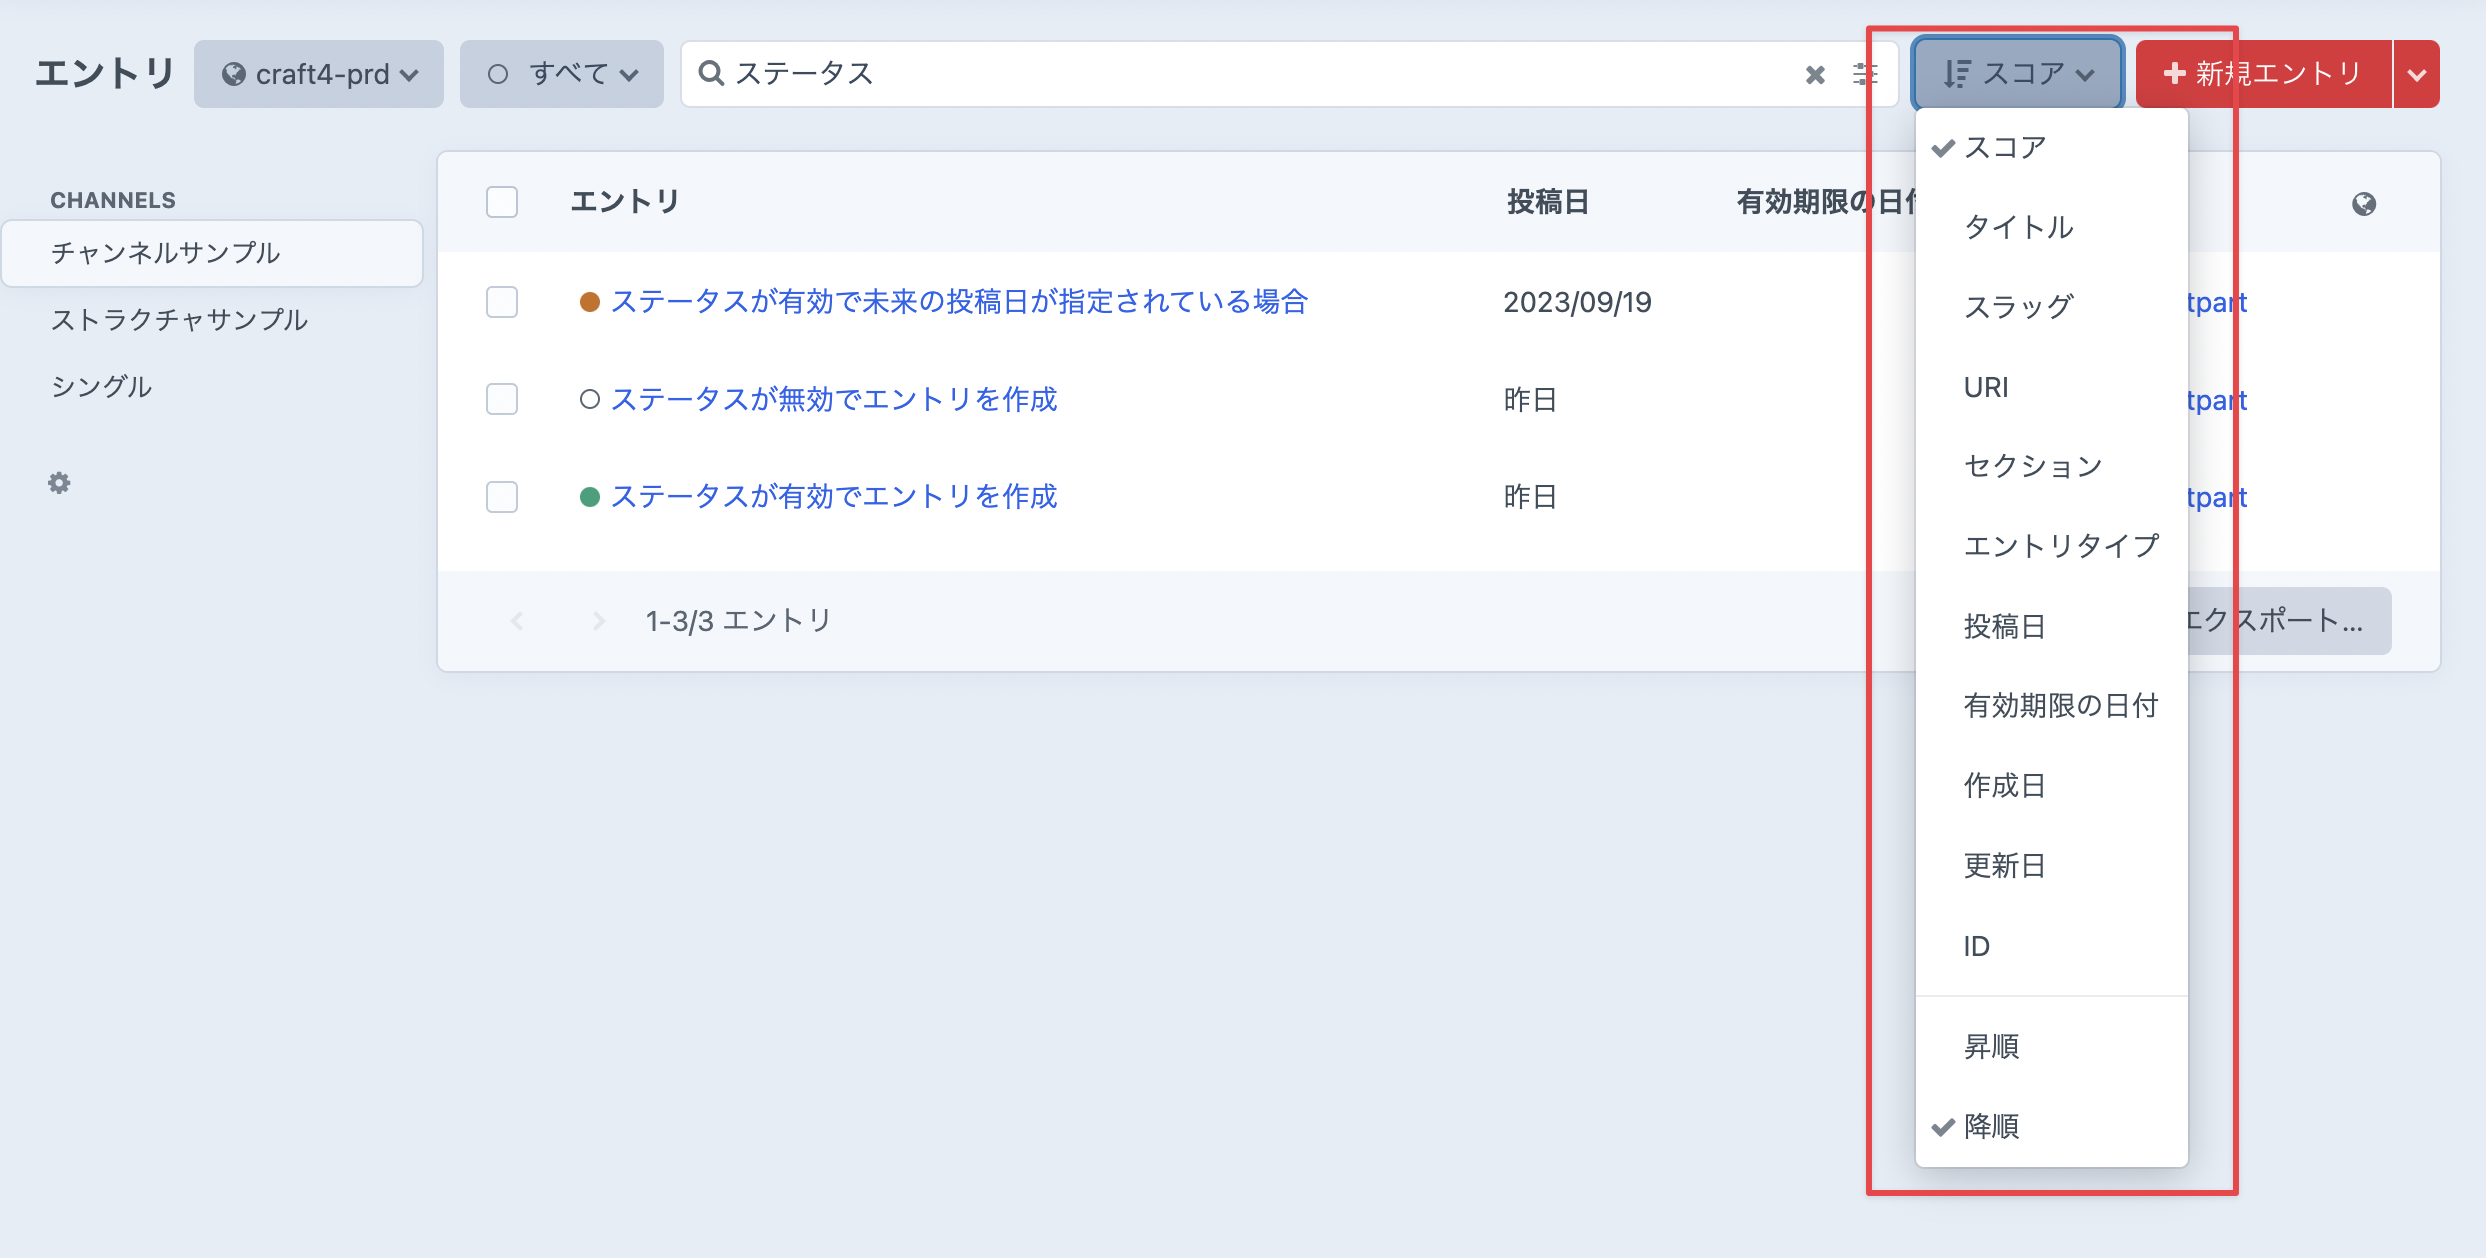
Task: Open the sidebar settings gear
Action: [x=59, y=482]
